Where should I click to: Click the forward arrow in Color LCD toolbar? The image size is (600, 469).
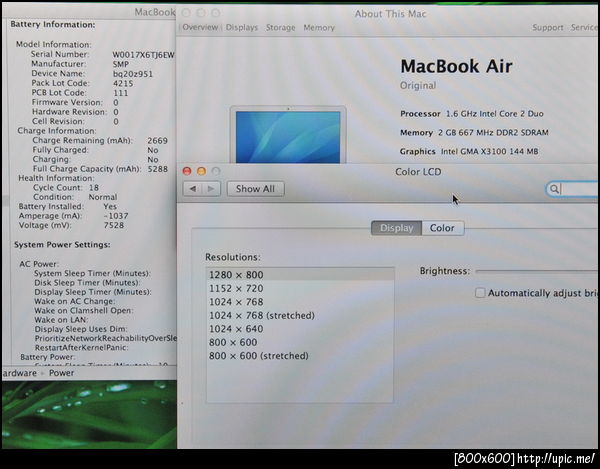click(x=211, y=189)
